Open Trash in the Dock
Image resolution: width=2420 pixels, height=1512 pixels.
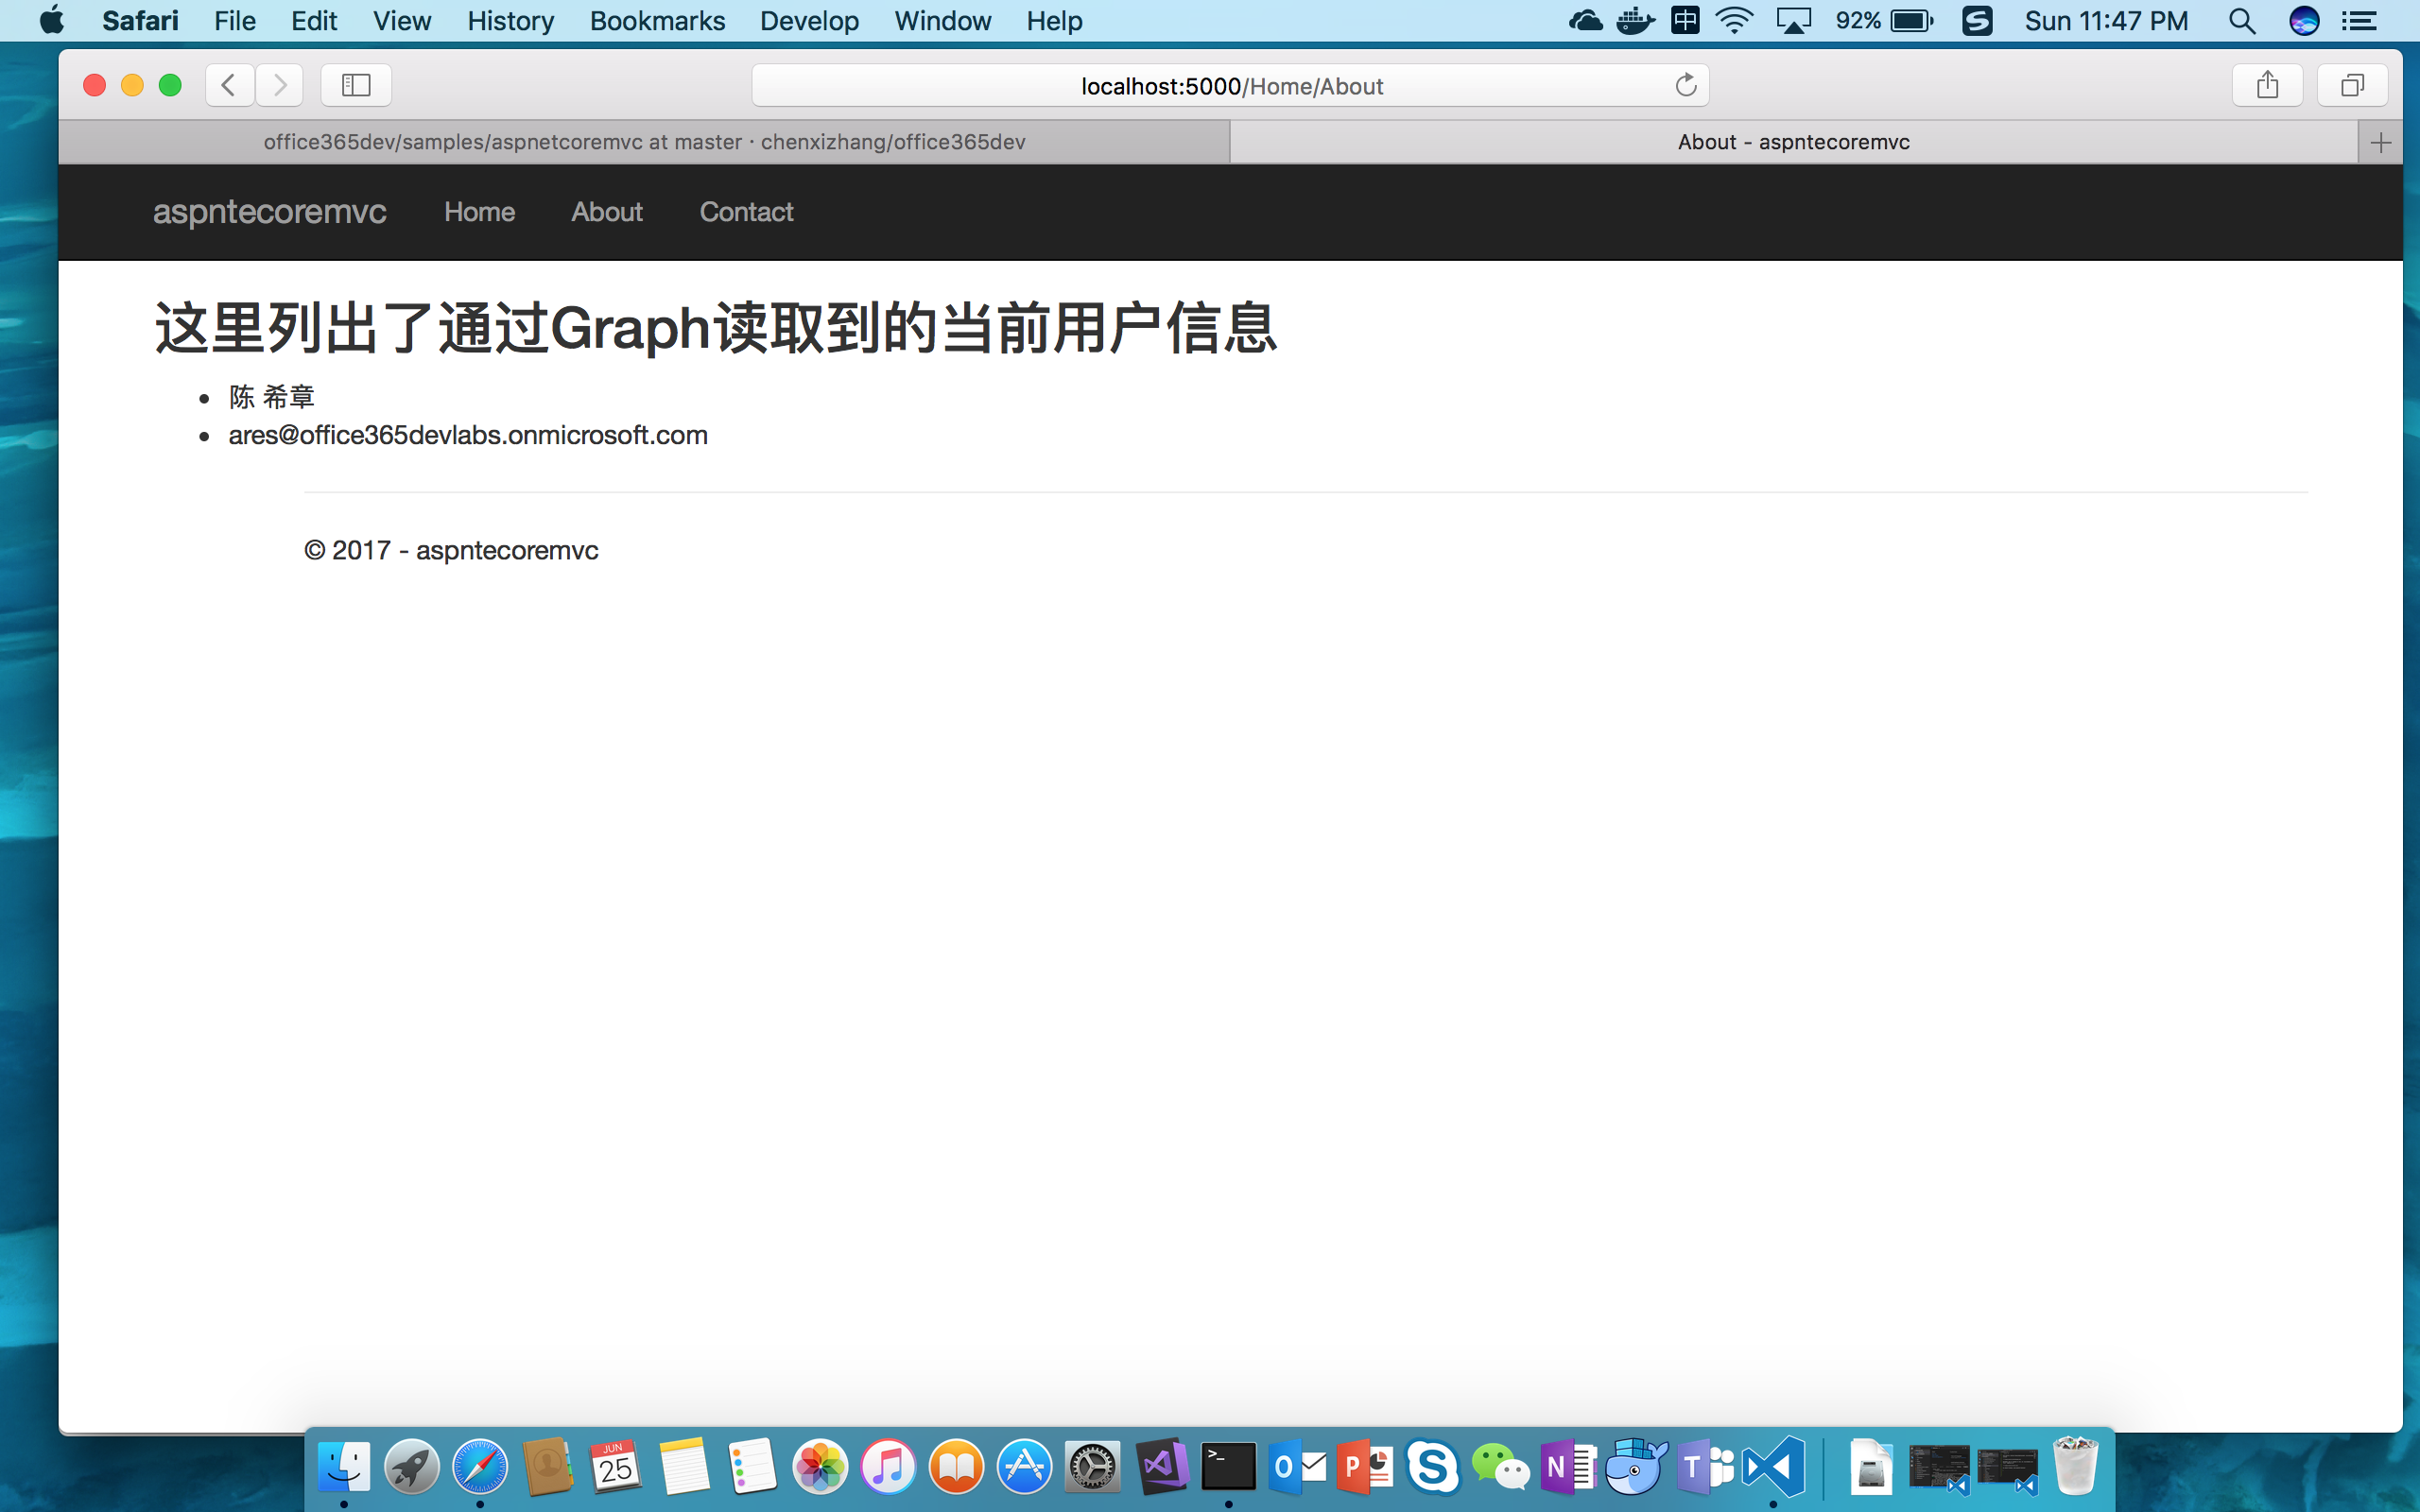point(2076,1465)
